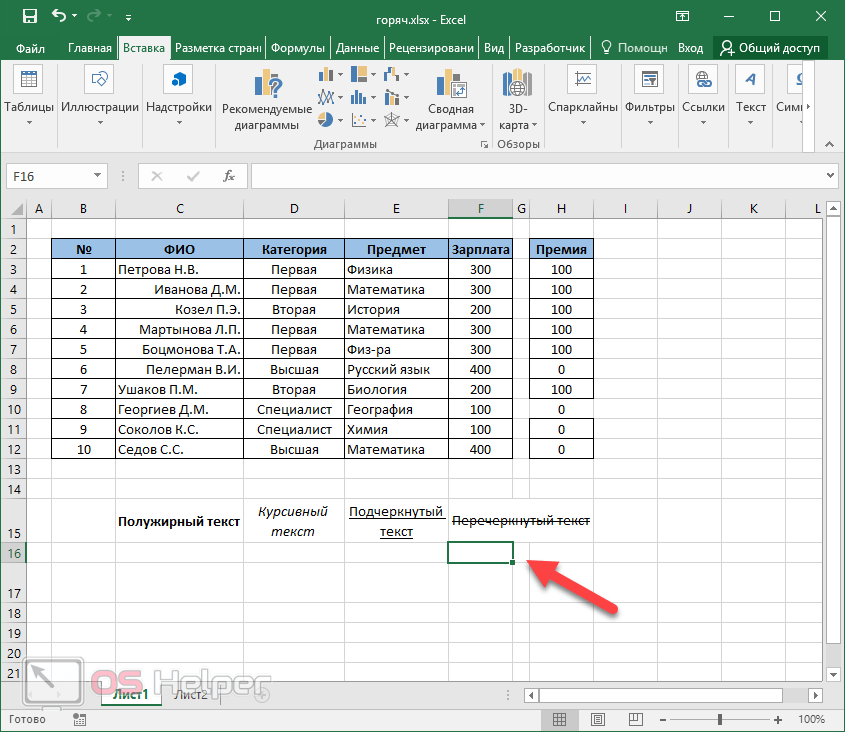This screenshot has width=845, height=732.
Task: Click the Фильтры ribbon icon
Action: (x=650, y=98)
